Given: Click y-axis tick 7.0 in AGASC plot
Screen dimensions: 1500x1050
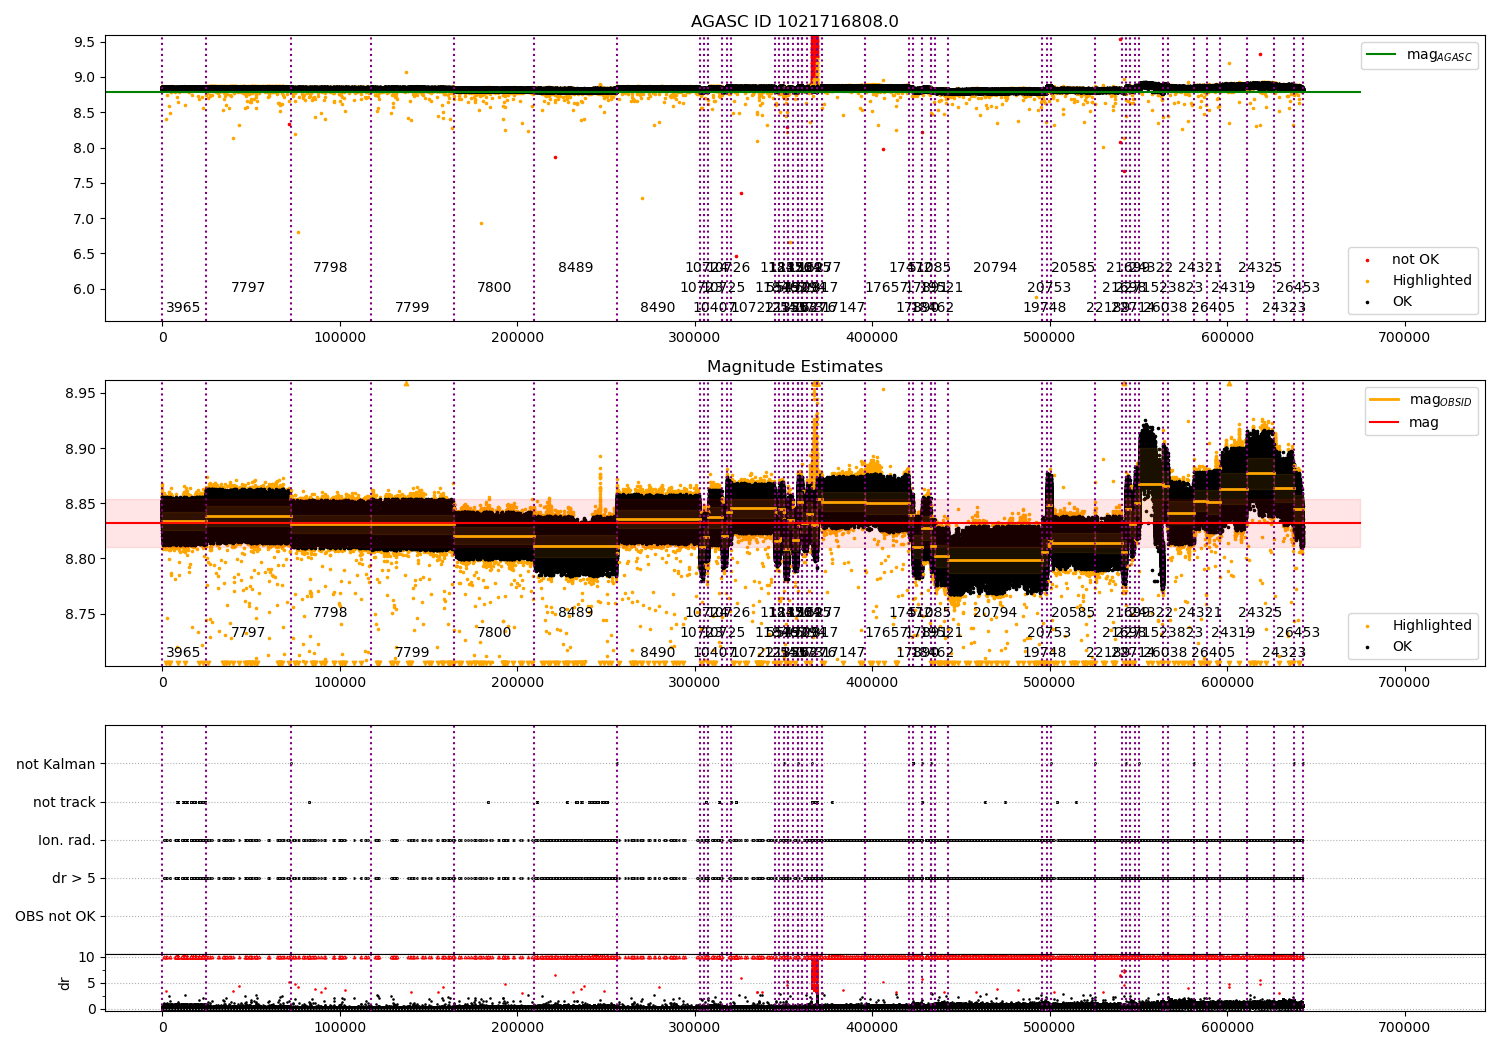Looking at the screenshot, I should (85, 219).
